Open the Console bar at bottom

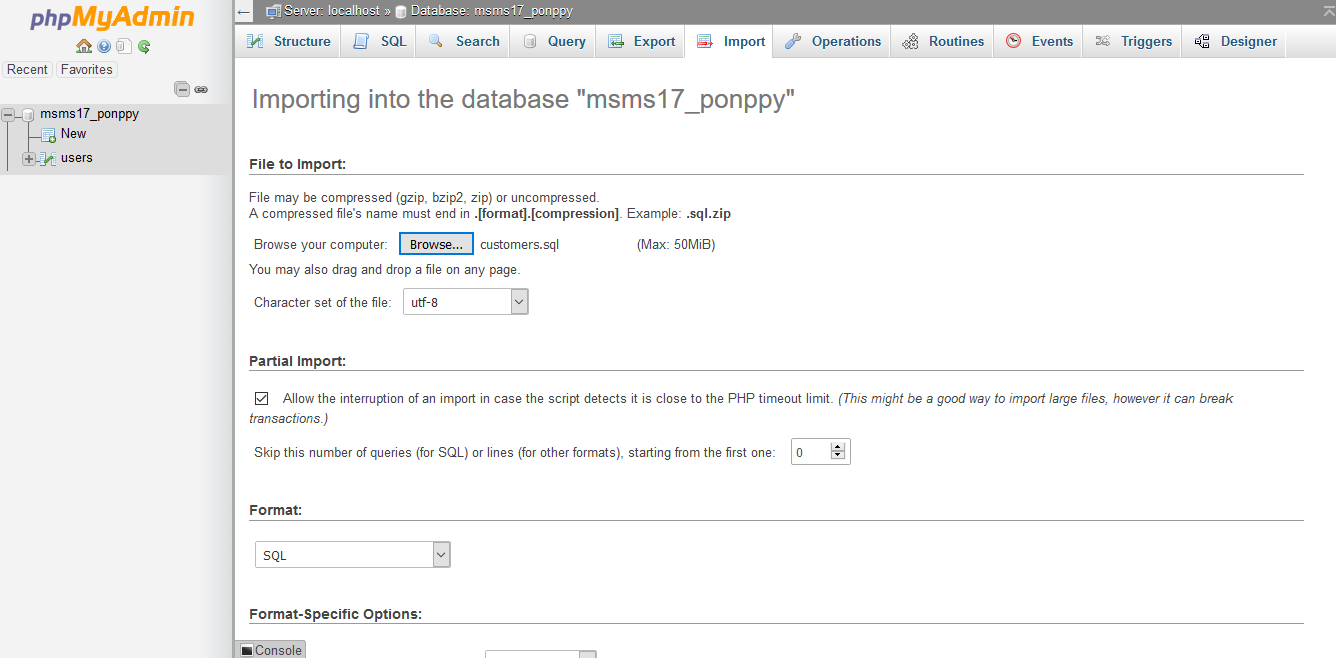(x=271, y=650)
